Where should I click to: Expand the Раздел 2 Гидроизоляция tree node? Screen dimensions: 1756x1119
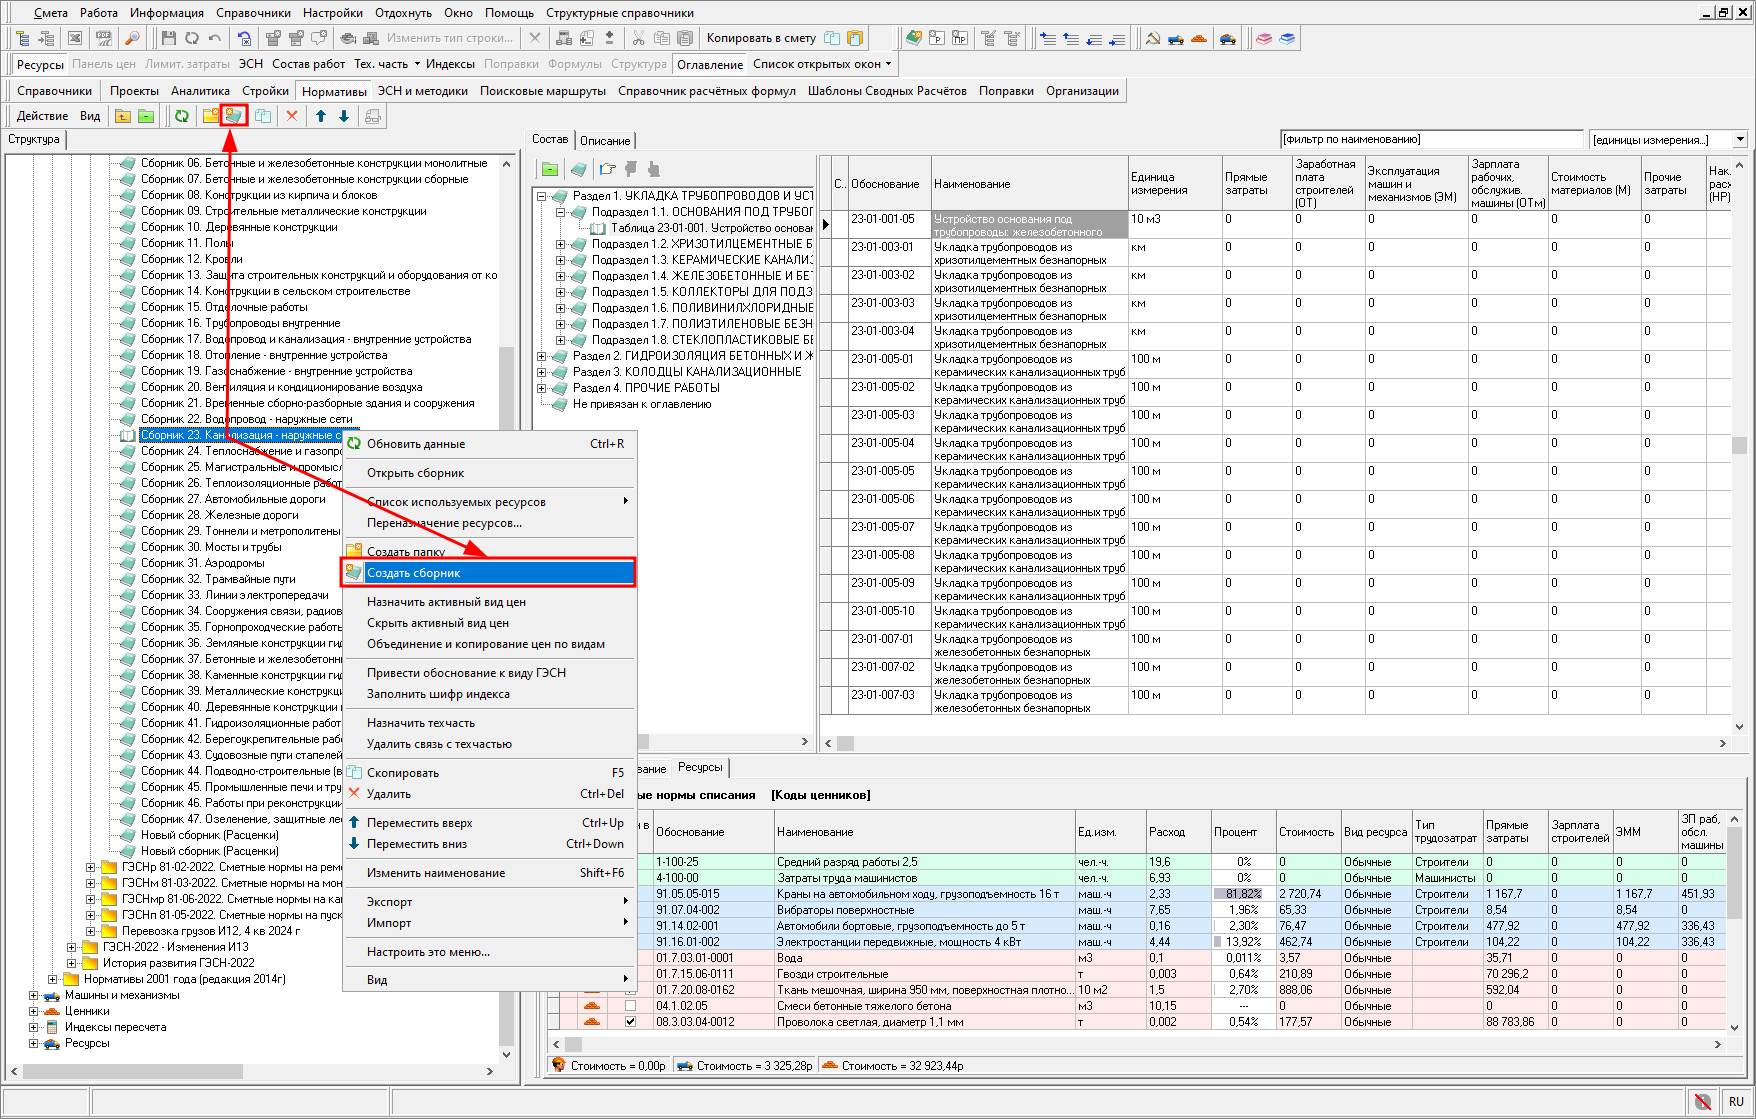click(542, 356)
